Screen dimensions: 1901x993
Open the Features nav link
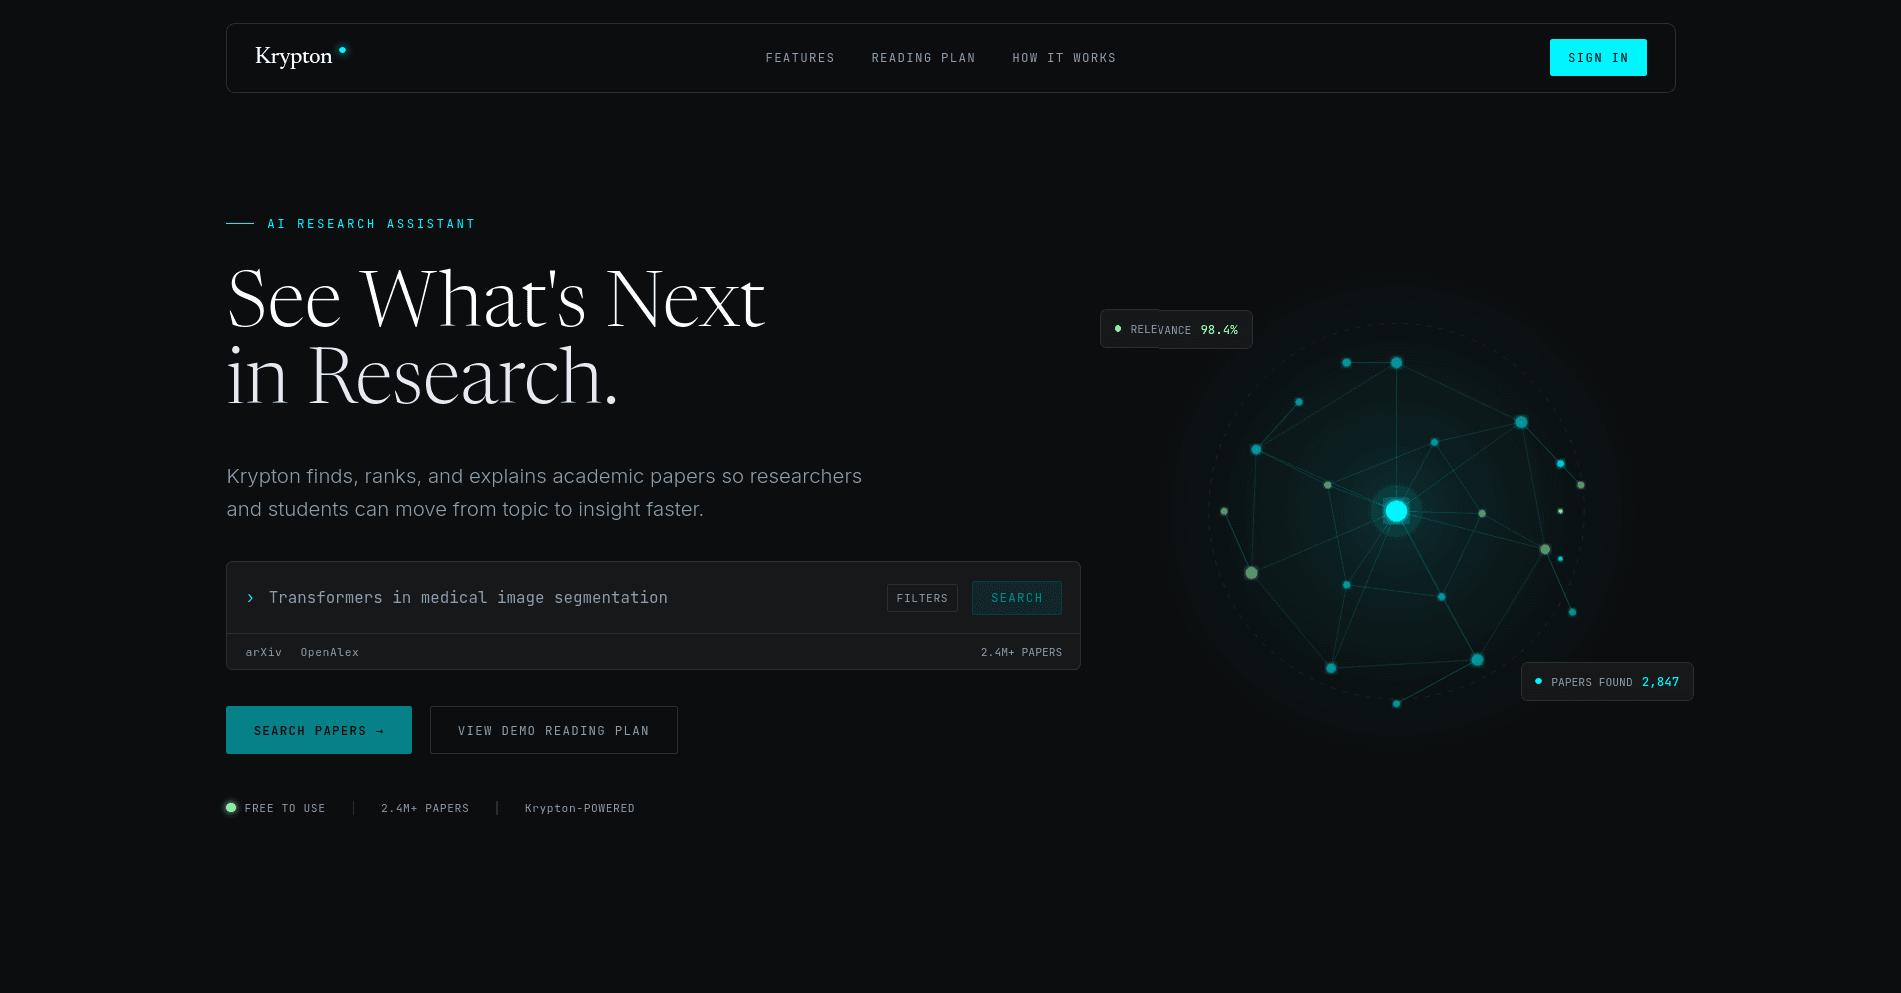800,58
